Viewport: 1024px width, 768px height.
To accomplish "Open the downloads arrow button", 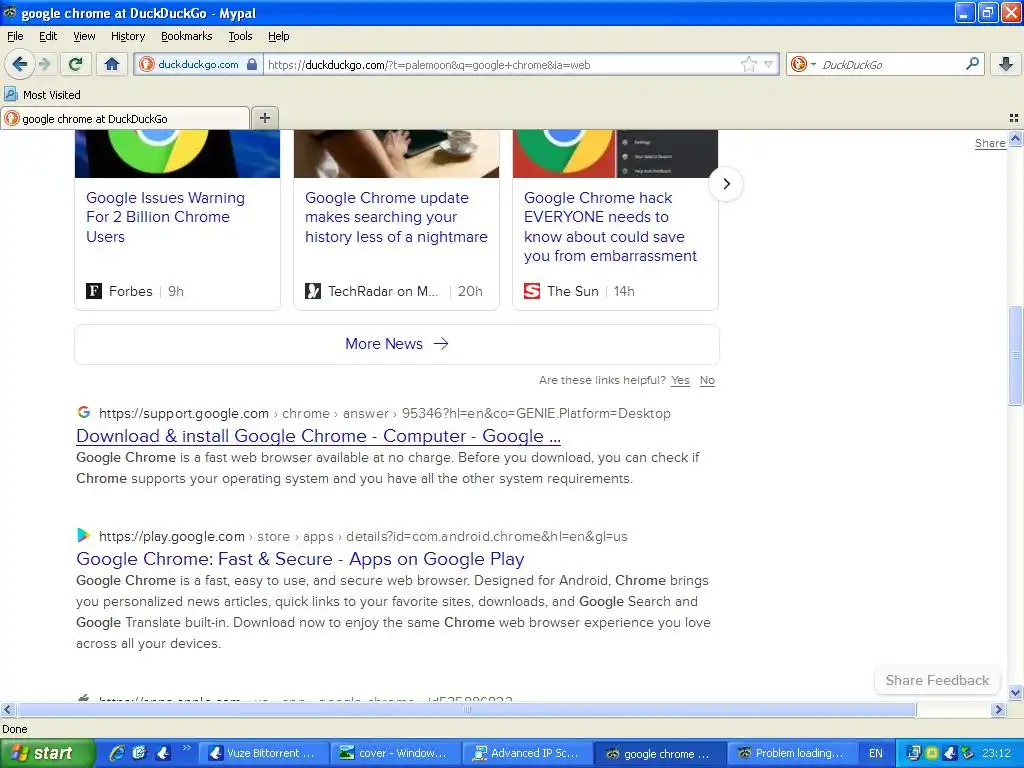I will [x=1006, y=64].
